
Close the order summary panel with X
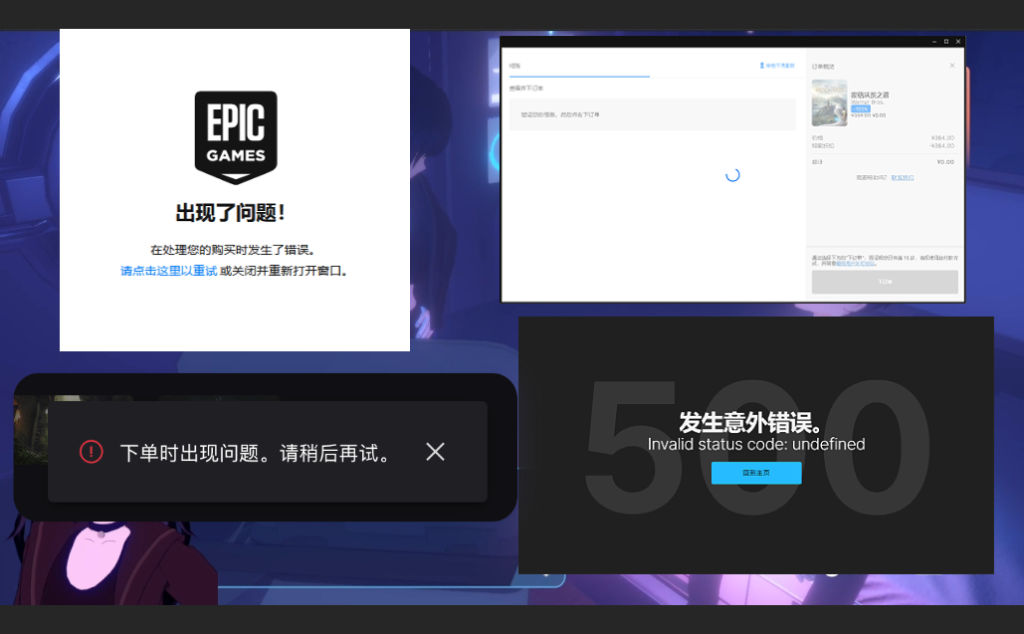(951, 66)
